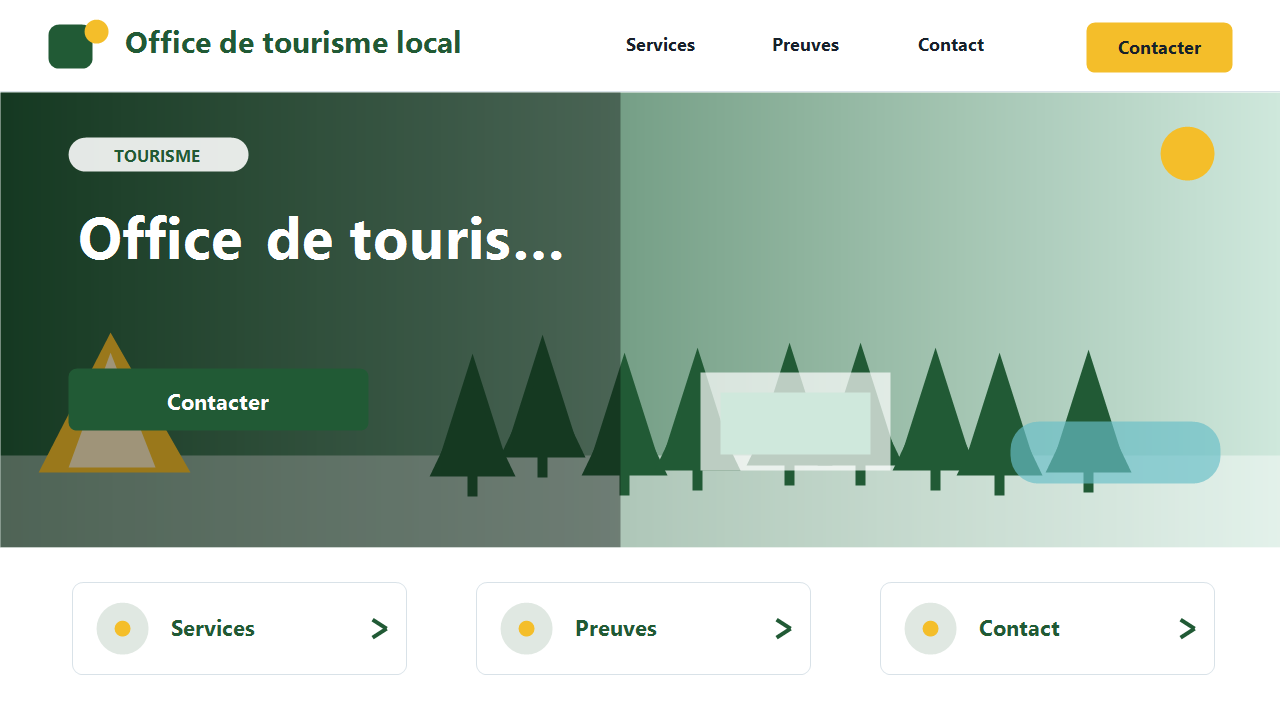The width and height of the screenshot is (1280, 720).
Task: Click the TOURISME badge label
Action: [x=158, y=155]
